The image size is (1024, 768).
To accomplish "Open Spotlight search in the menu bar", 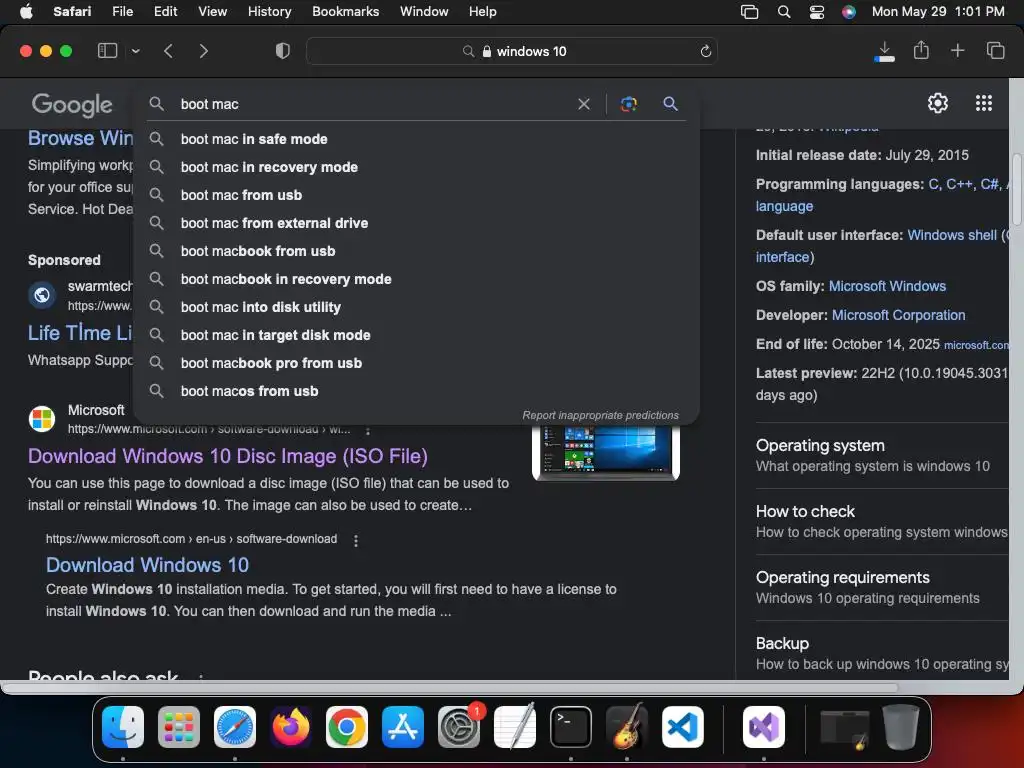I will tap(784, 12).
